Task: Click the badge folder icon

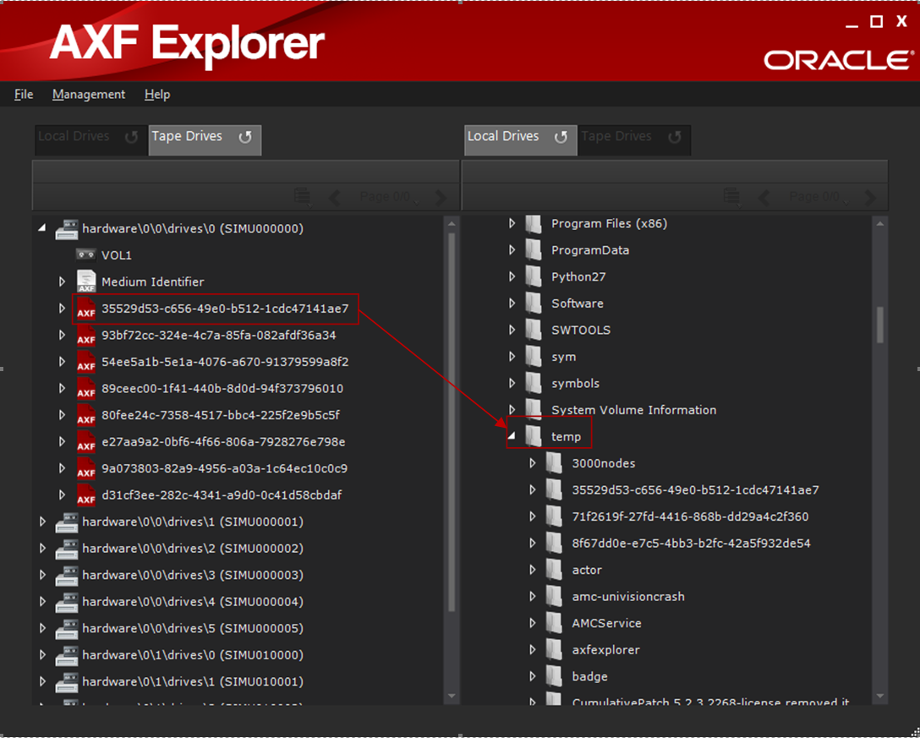Action: [554, 676]
